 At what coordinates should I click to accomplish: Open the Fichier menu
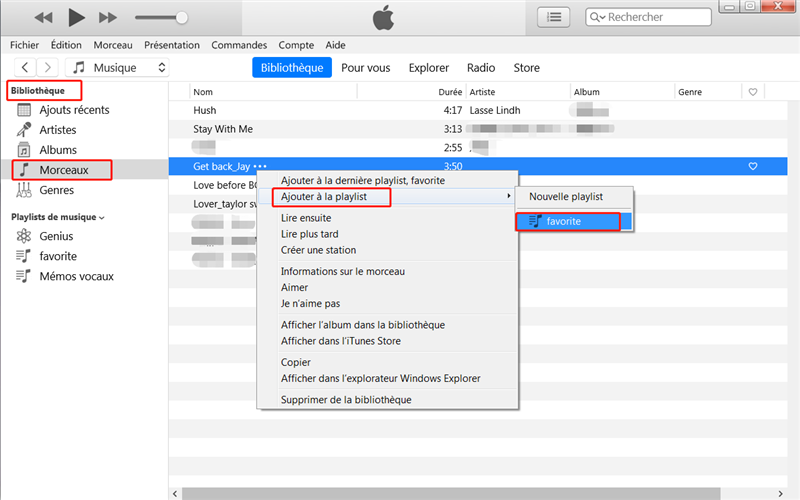(24, 45)
